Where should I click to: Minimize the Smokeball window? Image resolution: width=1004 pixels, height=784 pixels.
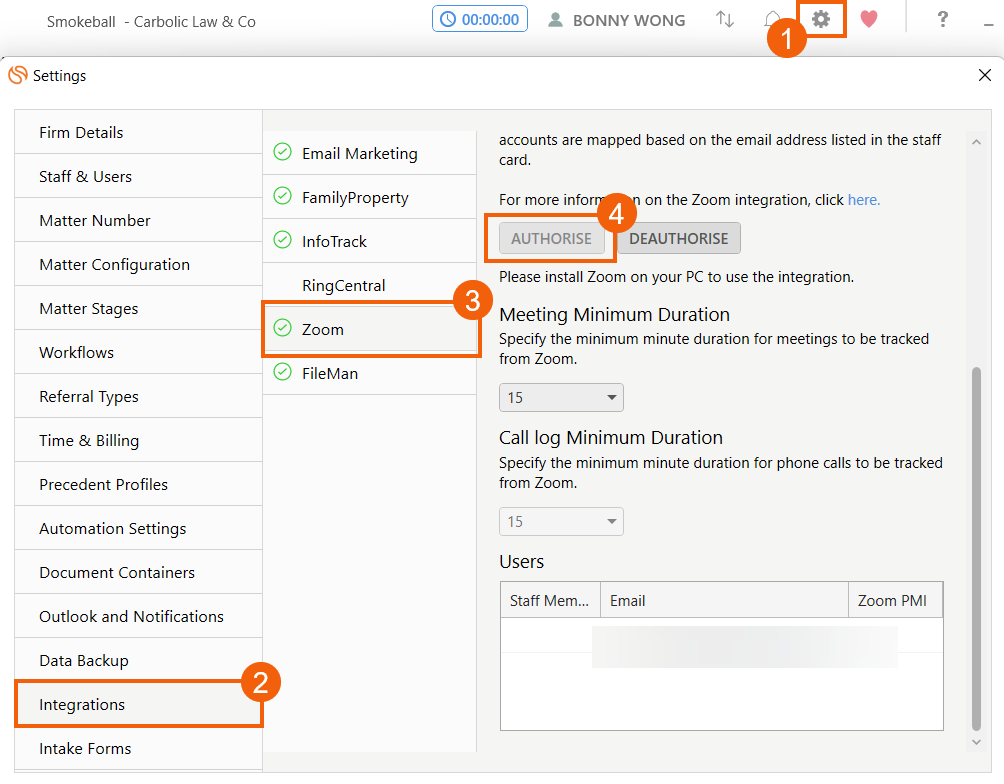pos(989,24)
